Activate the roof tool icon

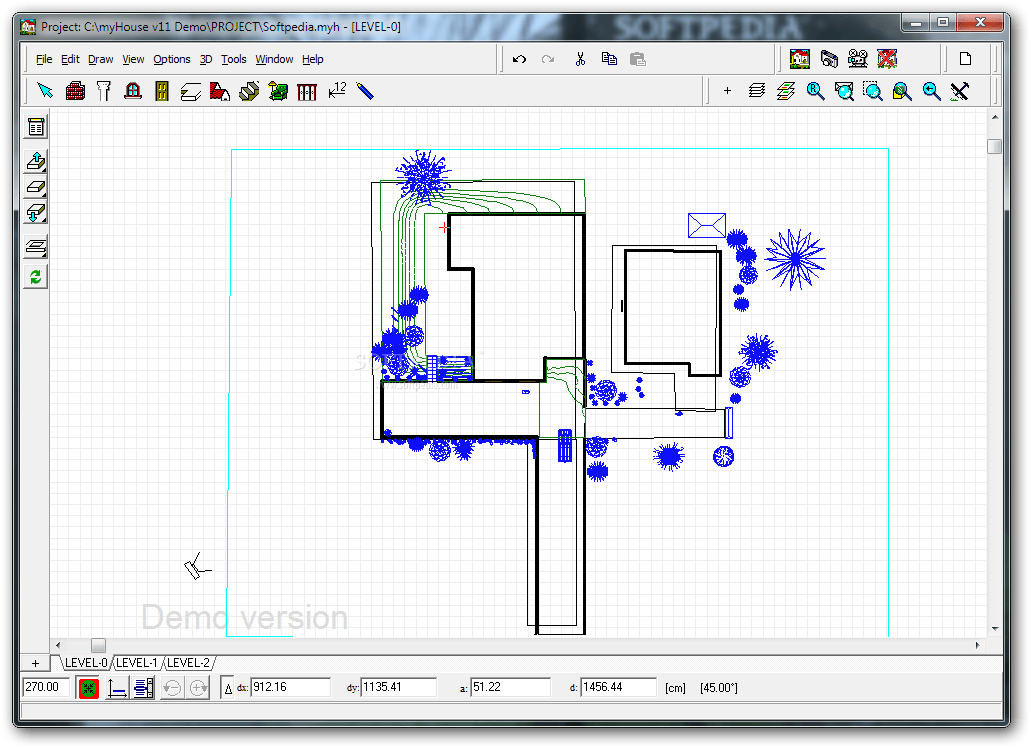pyautogui.click(x=220, y=91)
